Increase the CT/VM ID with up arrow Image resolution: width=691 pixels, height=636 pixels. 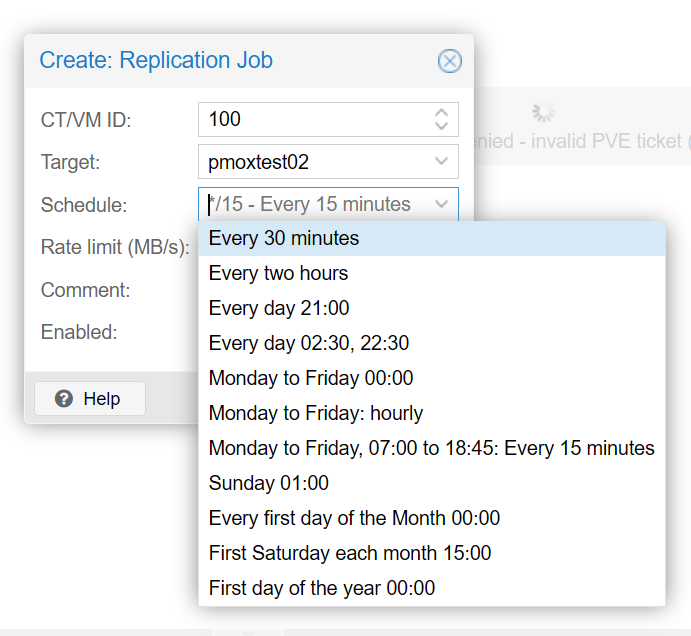(442, 113)
